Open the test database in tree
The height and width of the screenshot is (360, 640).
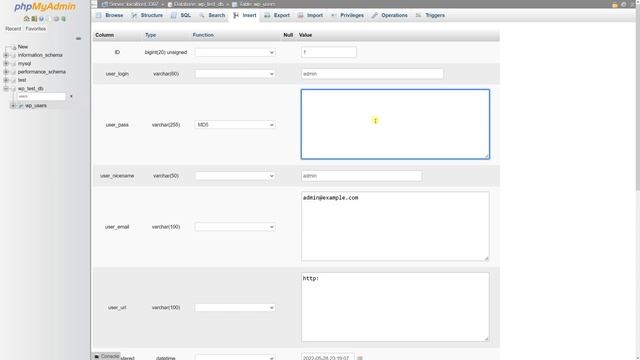(22, 80)
